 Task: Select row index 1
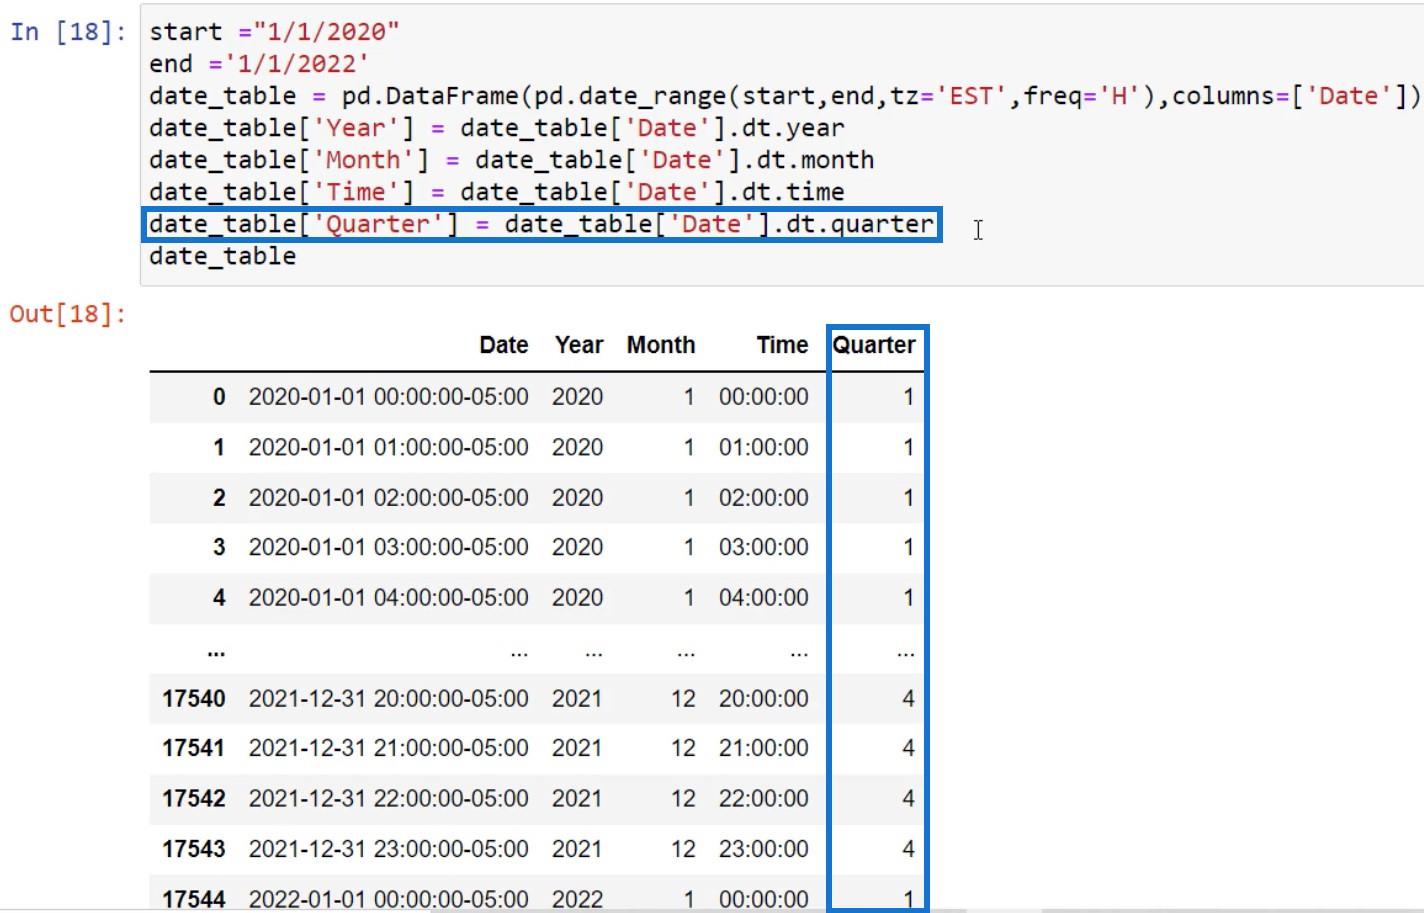coord(219,447)
